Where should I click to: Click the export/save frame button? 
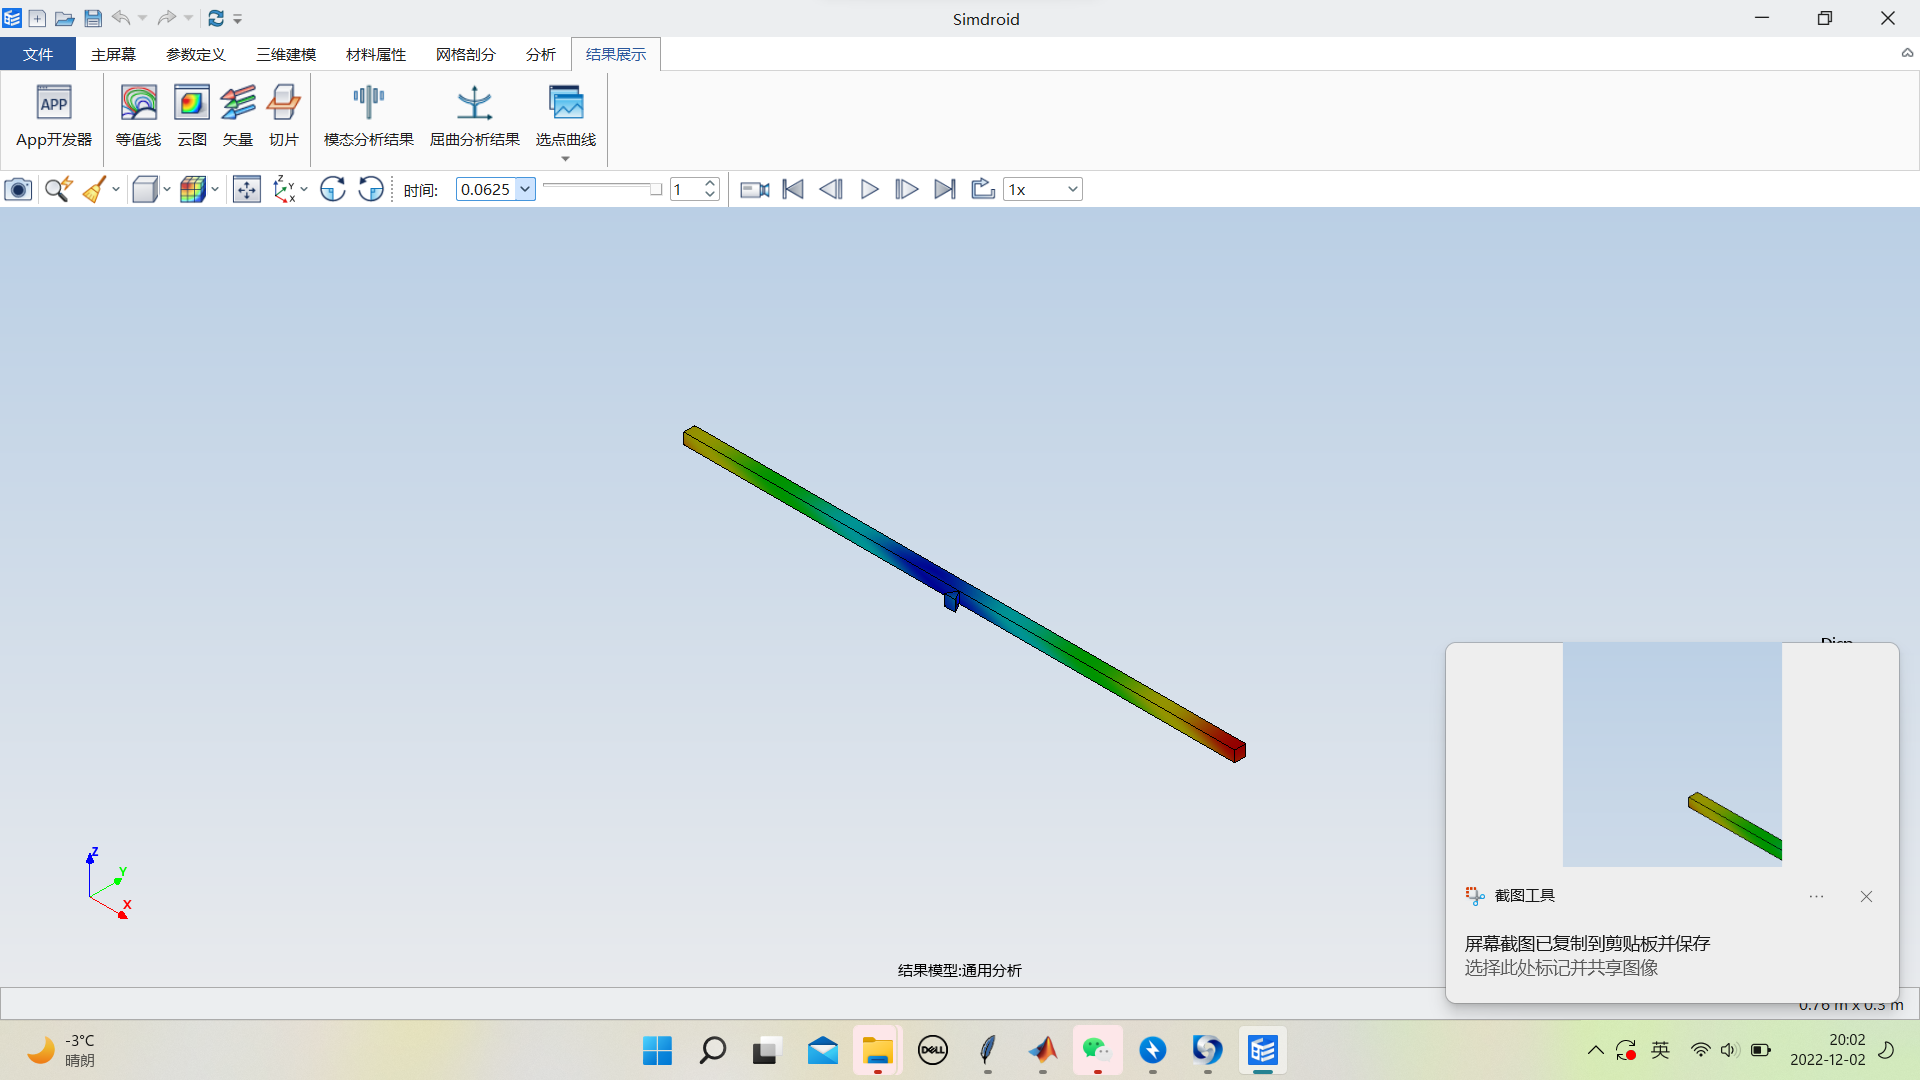click(982, 189)
